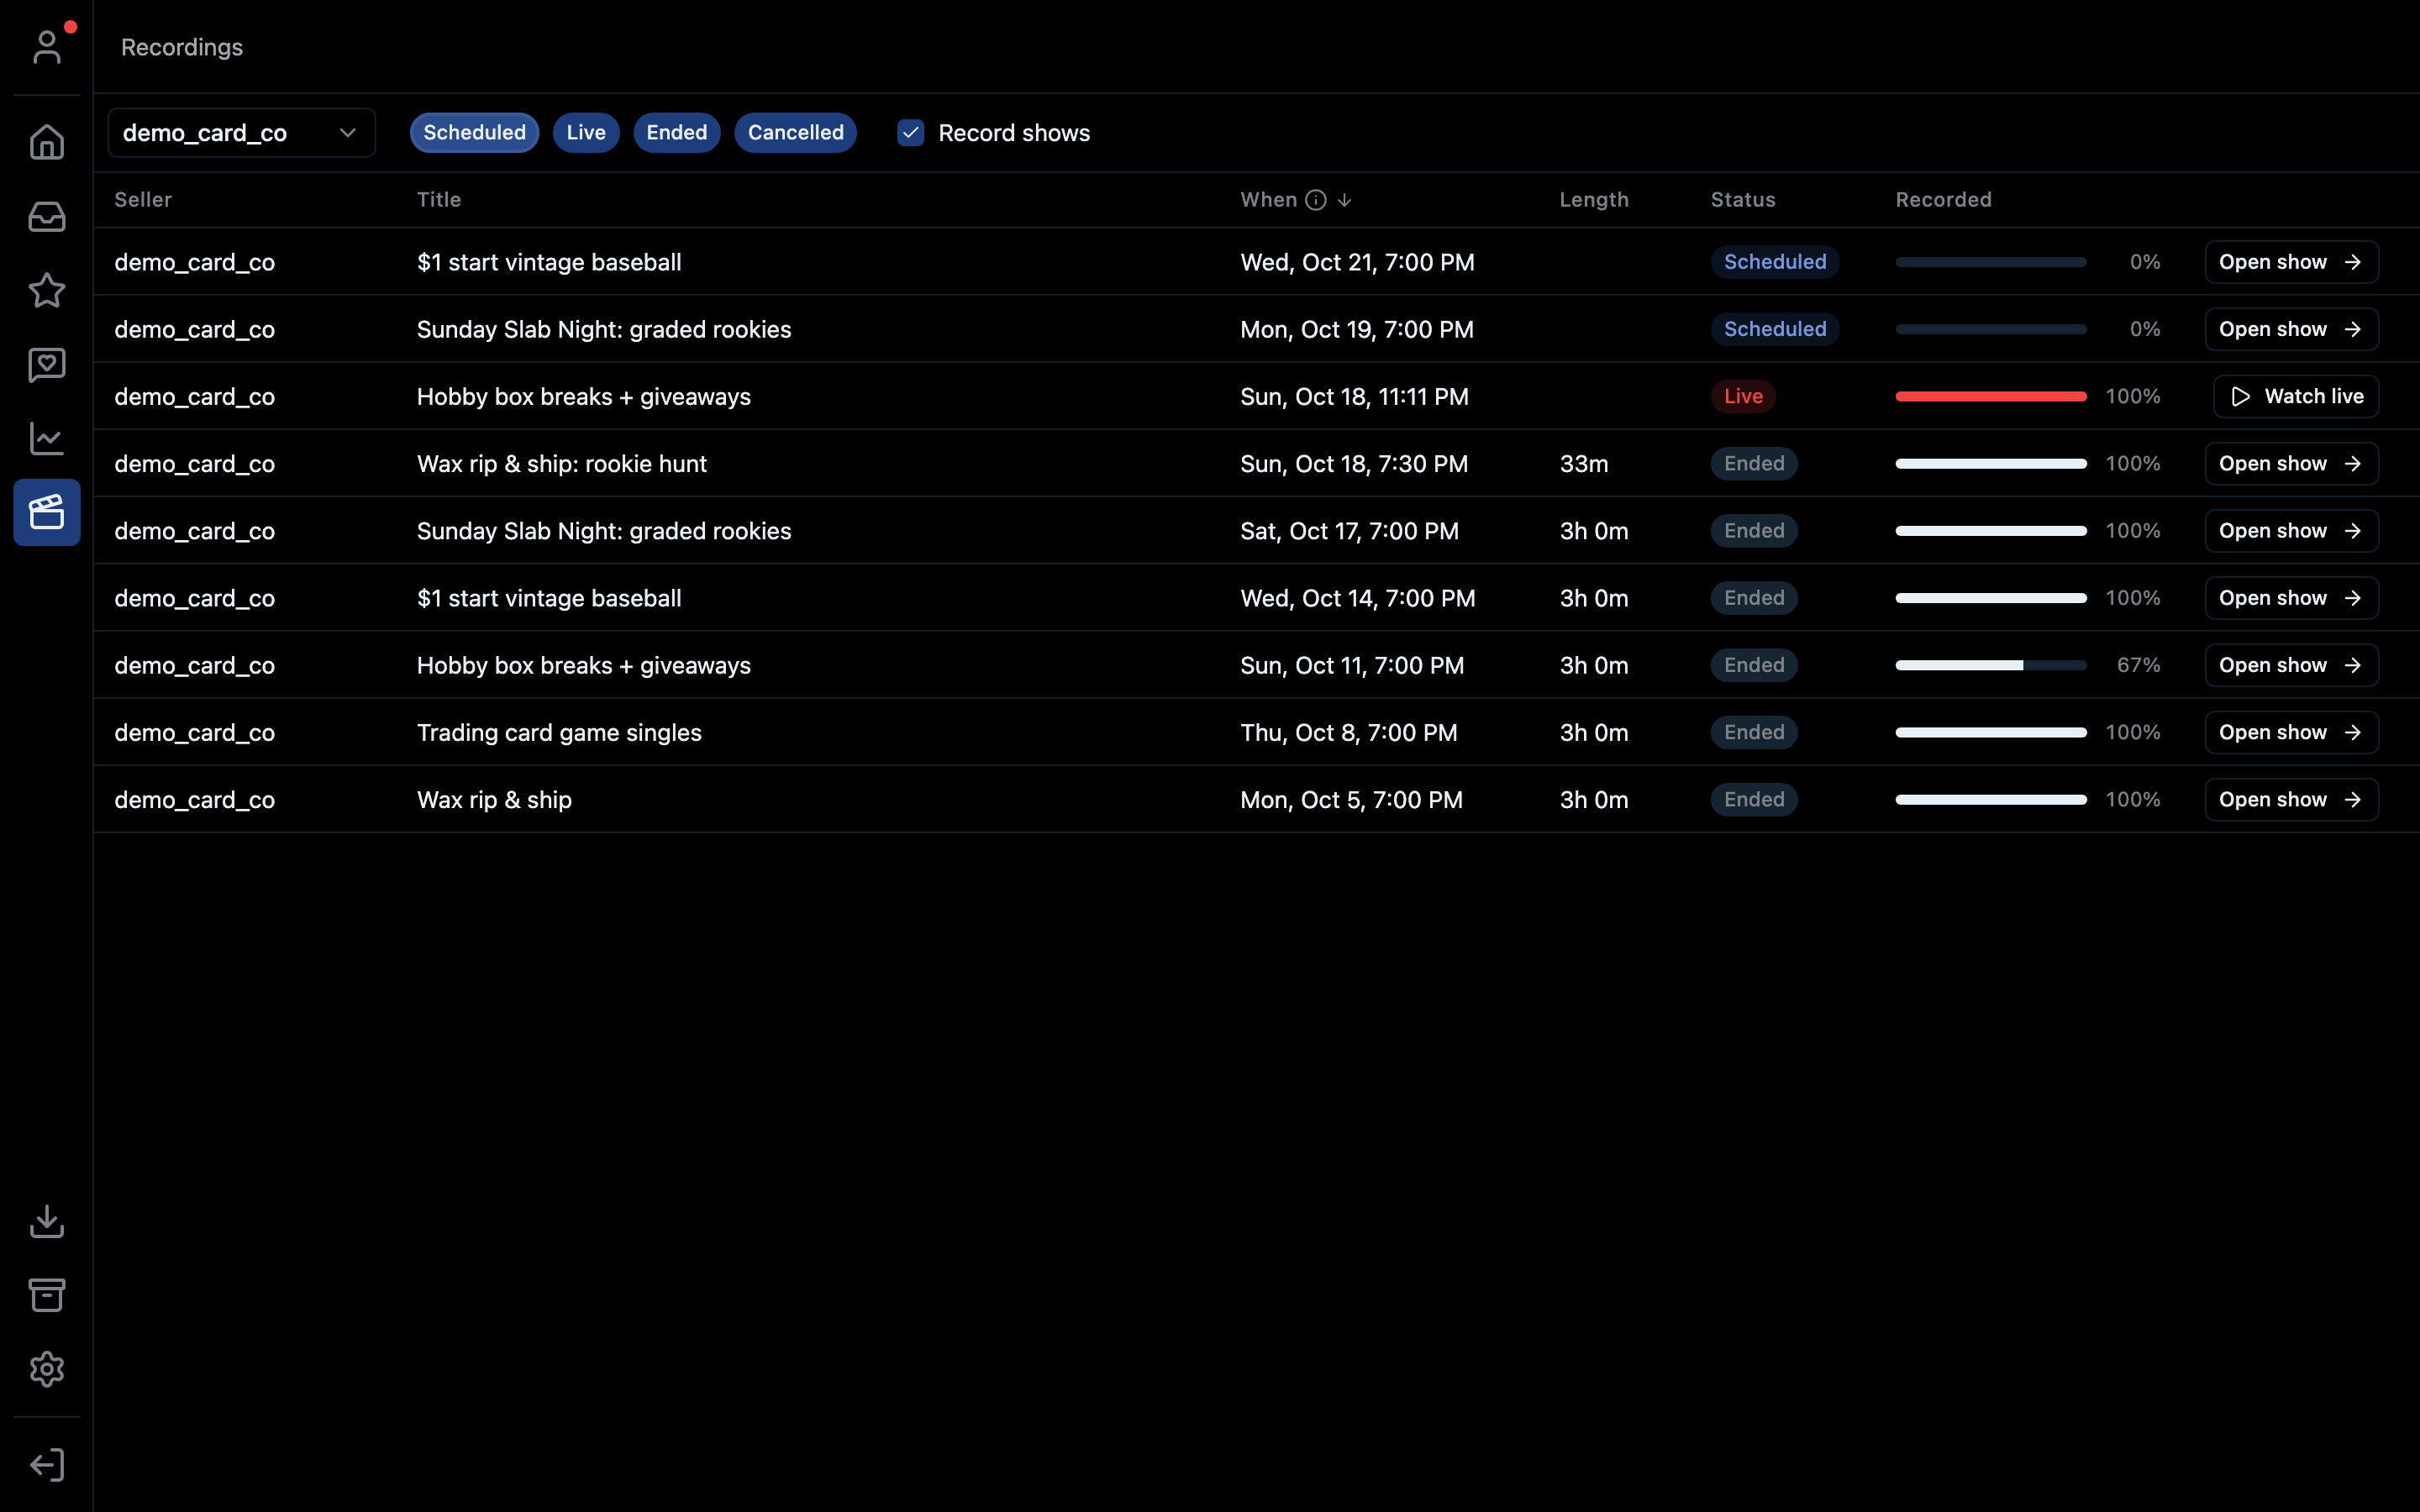The height and width of the screenshot is (1512, 2420).
Task: Open show for Oct 11 Hobby box breaks
Action: tap(2291, 665)
